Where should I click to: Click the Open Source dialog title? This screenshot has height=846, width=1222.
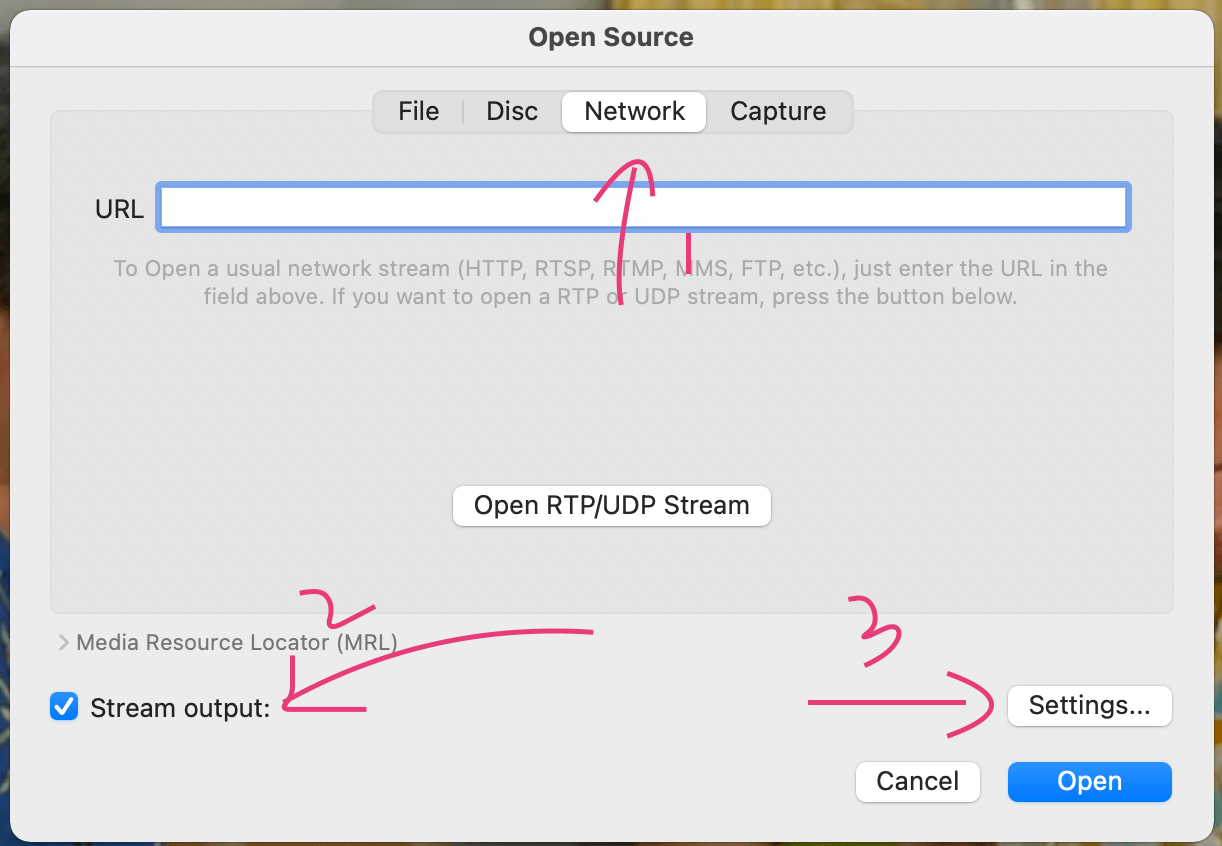click(x=610, y=37)
